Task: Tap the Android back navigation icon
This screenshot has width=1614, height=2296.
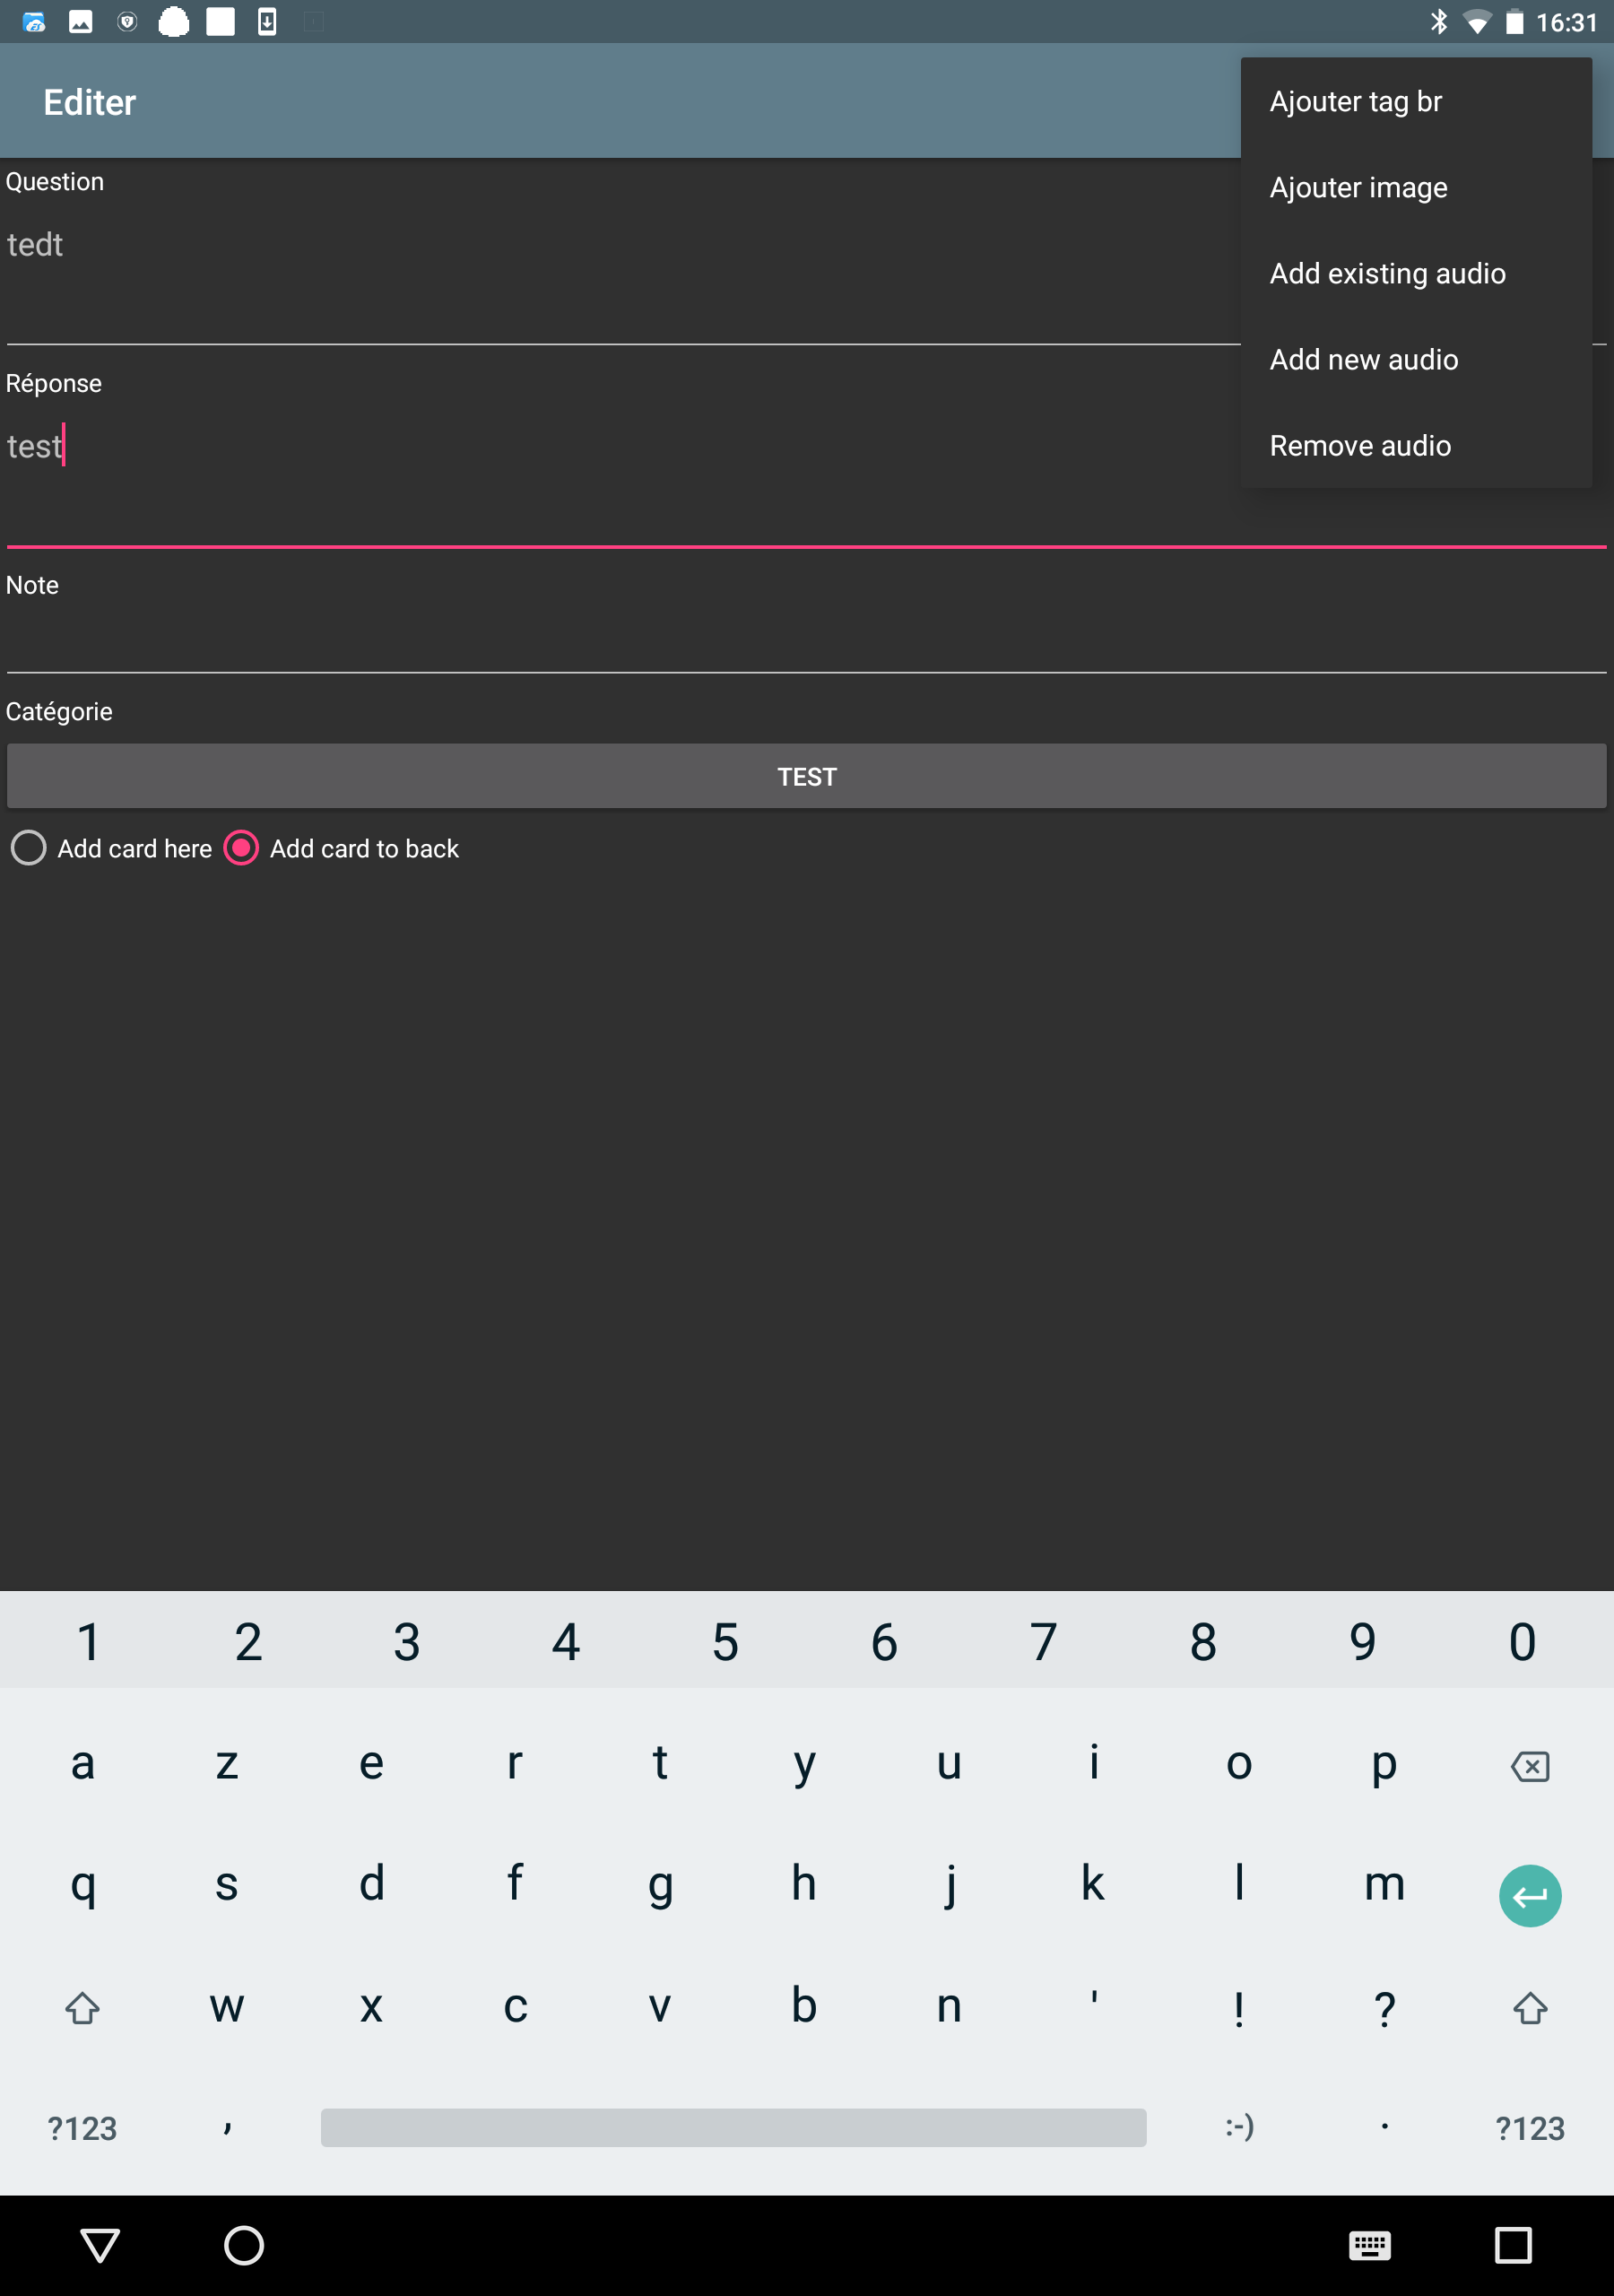Action: 100,2245
